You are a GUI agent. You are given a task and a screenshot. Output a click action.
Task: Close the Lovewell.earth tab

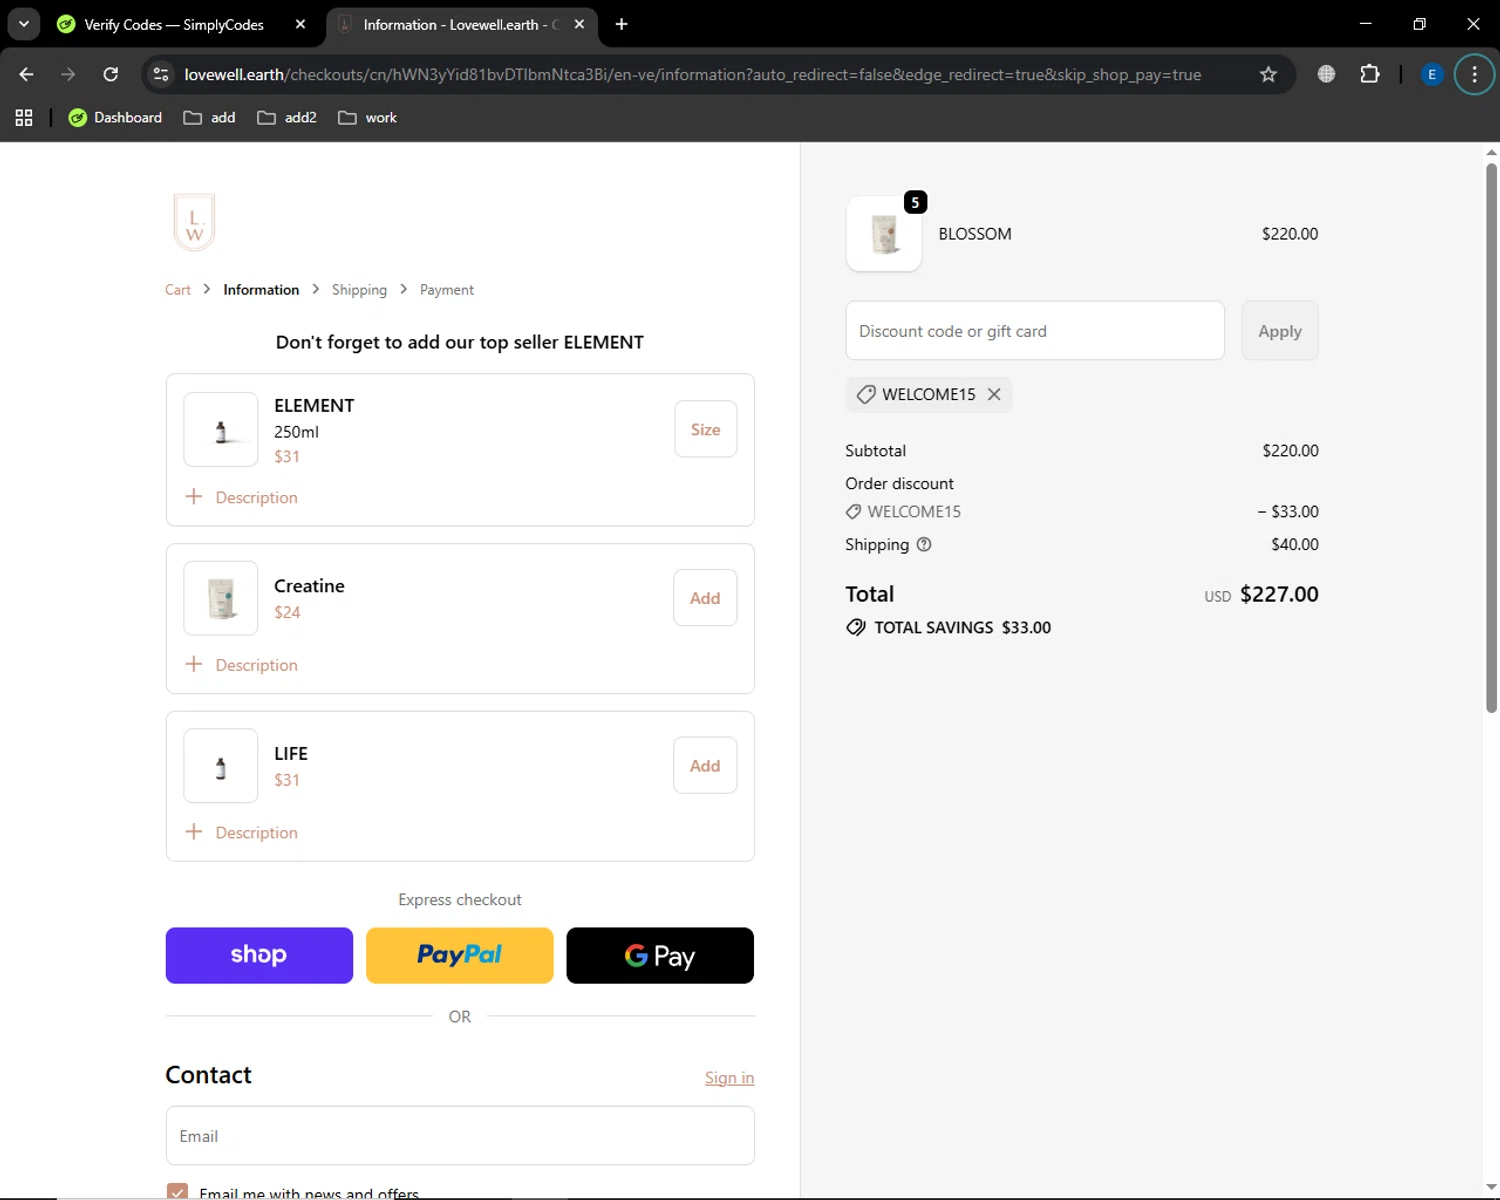pos(579,24)
